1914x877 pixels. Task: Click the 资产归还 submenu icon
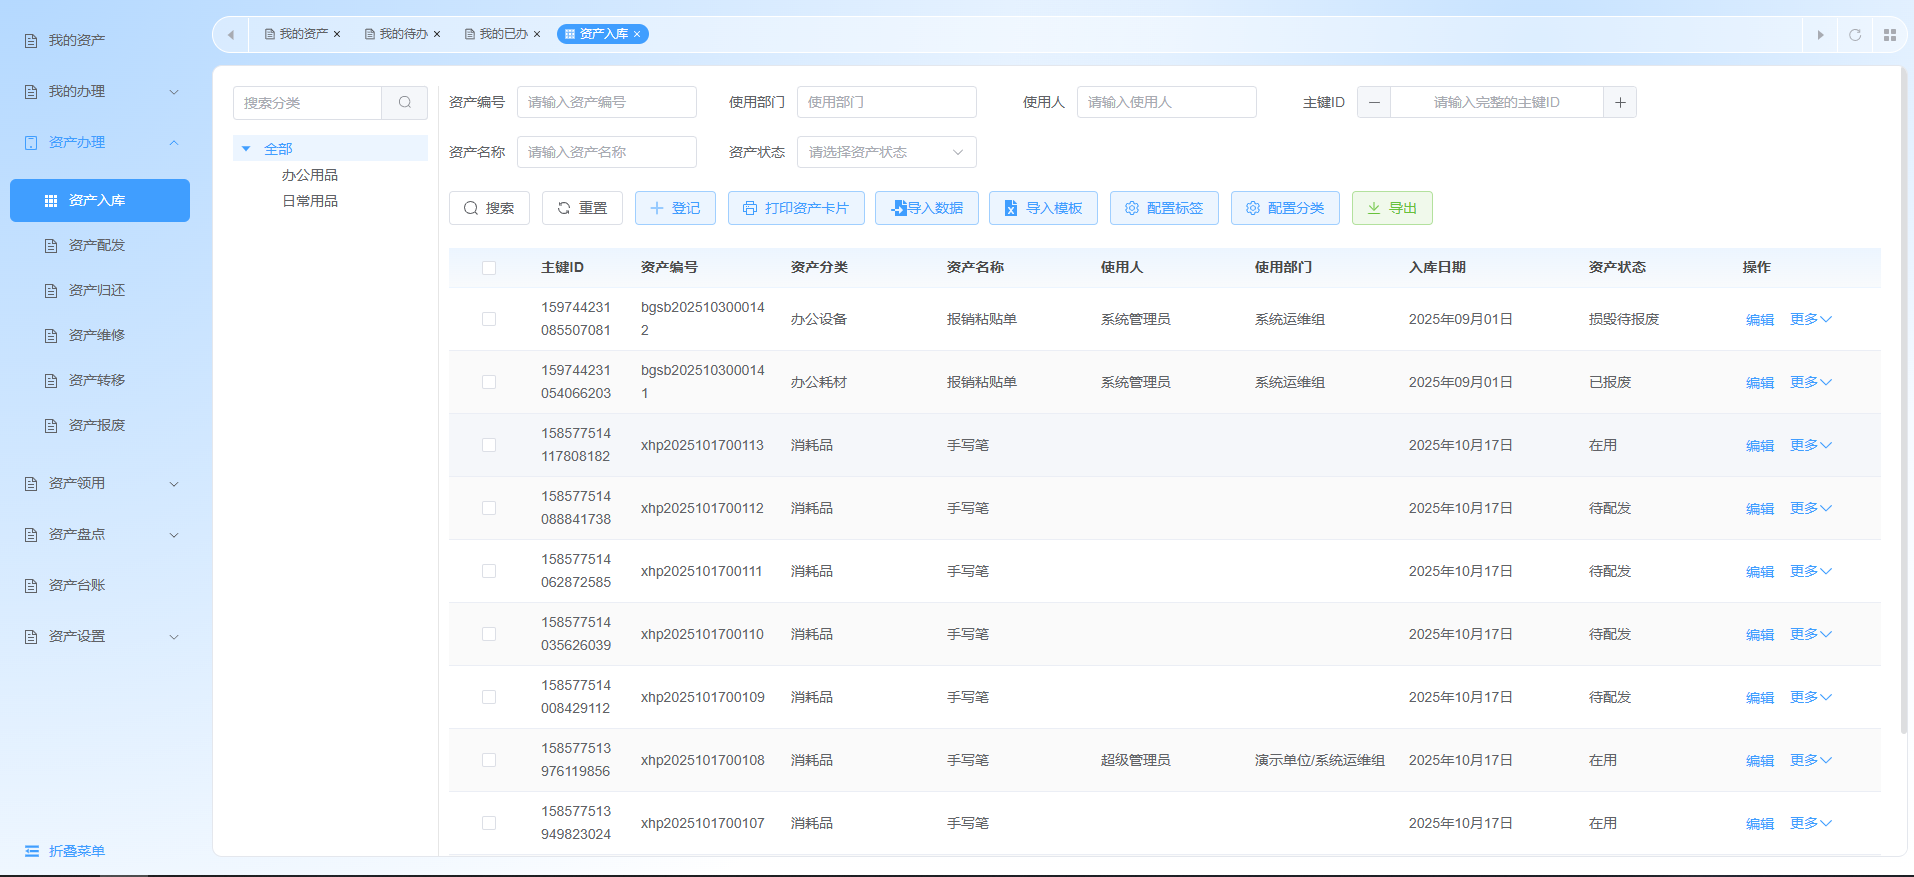pos(51,290)
